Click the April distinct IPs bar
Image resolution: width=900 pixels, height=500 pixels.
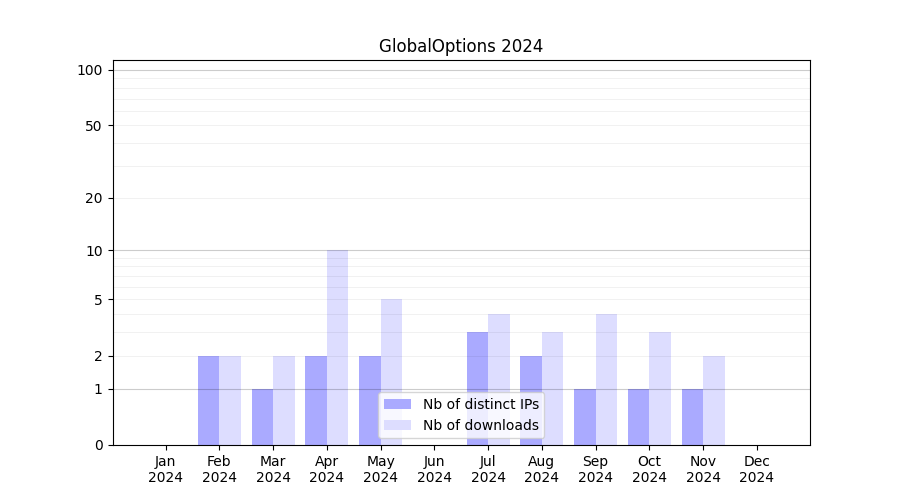[316, 400]
